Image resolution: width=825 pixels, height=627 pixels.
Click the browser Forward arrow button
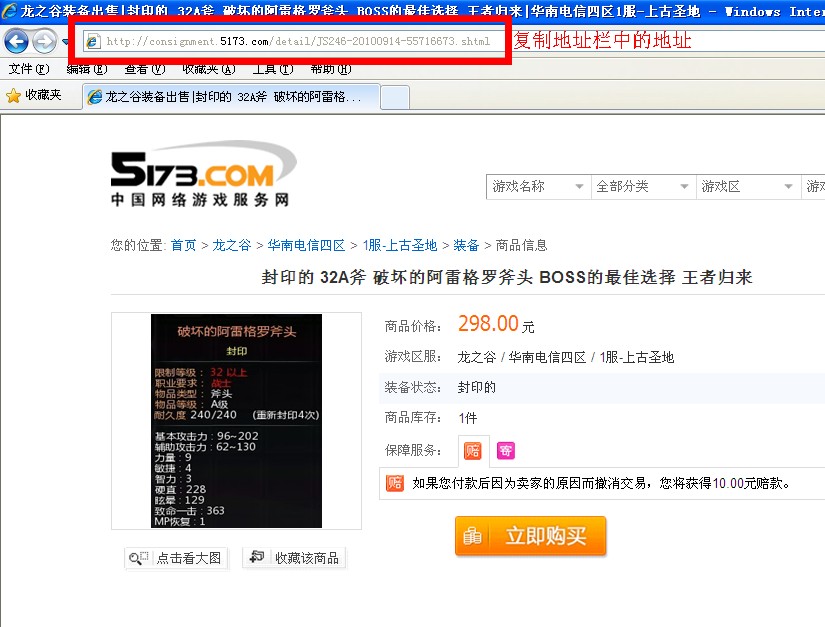[44, 41]
